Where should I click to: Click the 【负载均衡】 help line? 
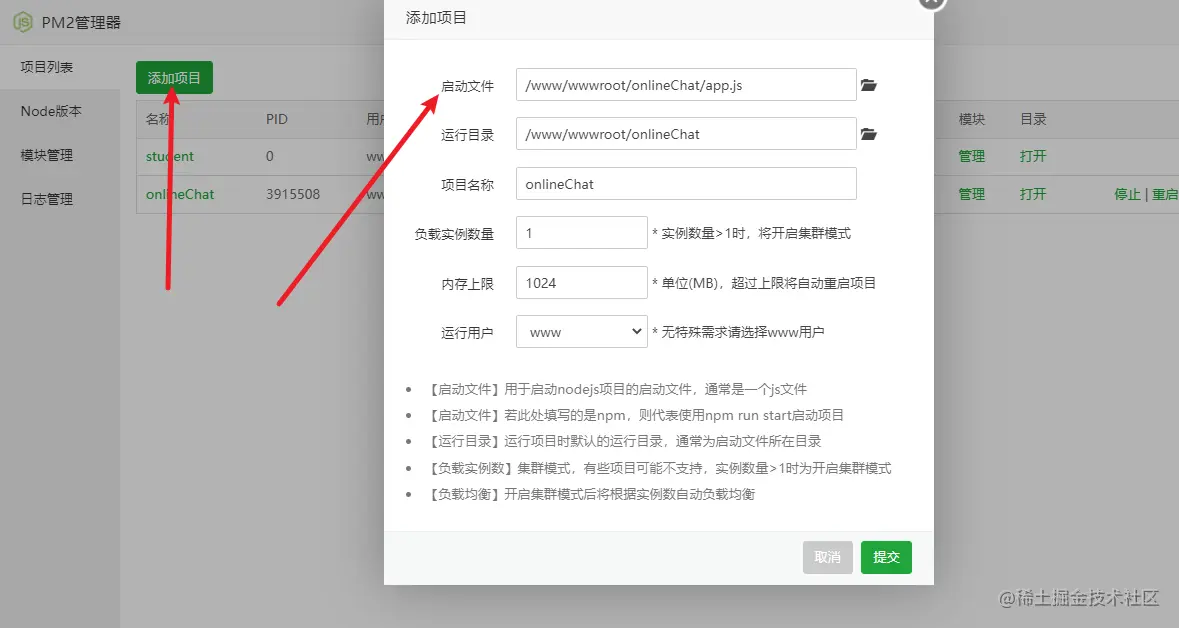pos(592,494)
